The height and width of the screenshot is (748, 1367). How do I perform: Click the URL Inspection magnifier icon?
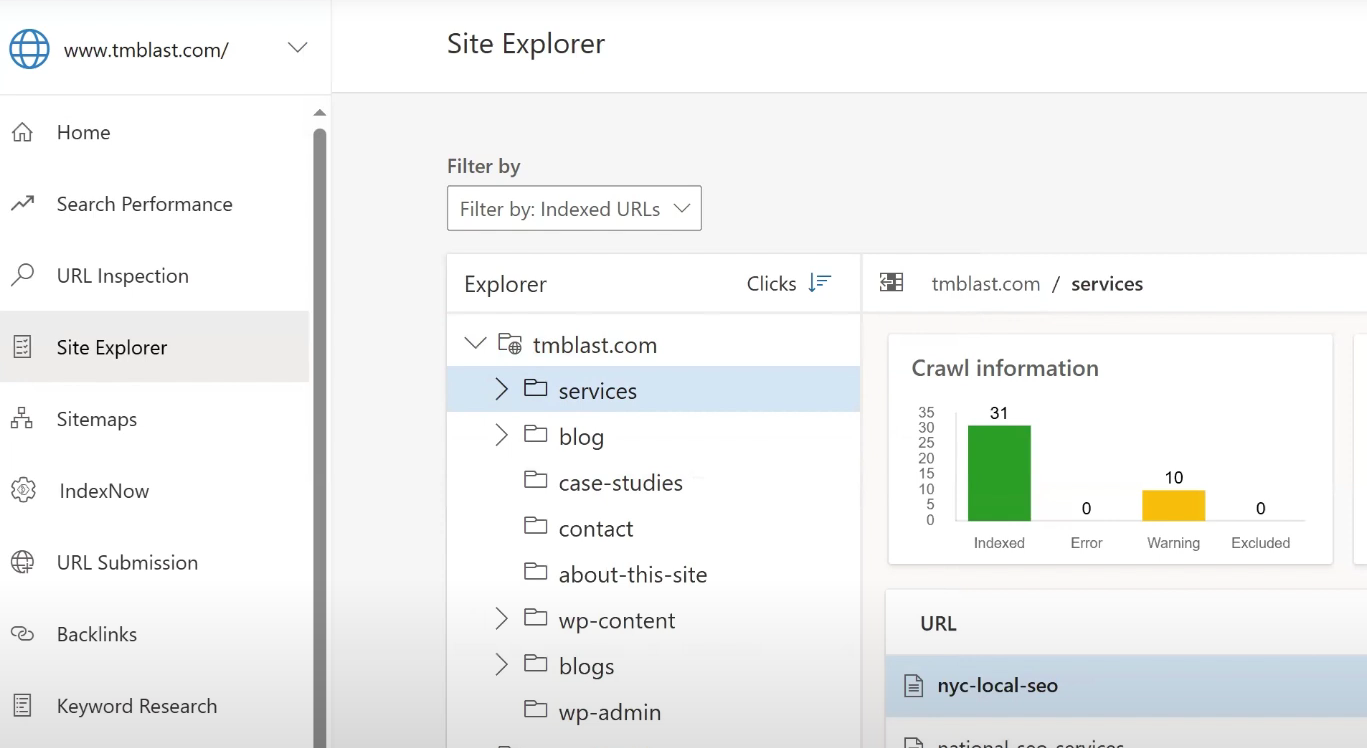click(22, 275)
